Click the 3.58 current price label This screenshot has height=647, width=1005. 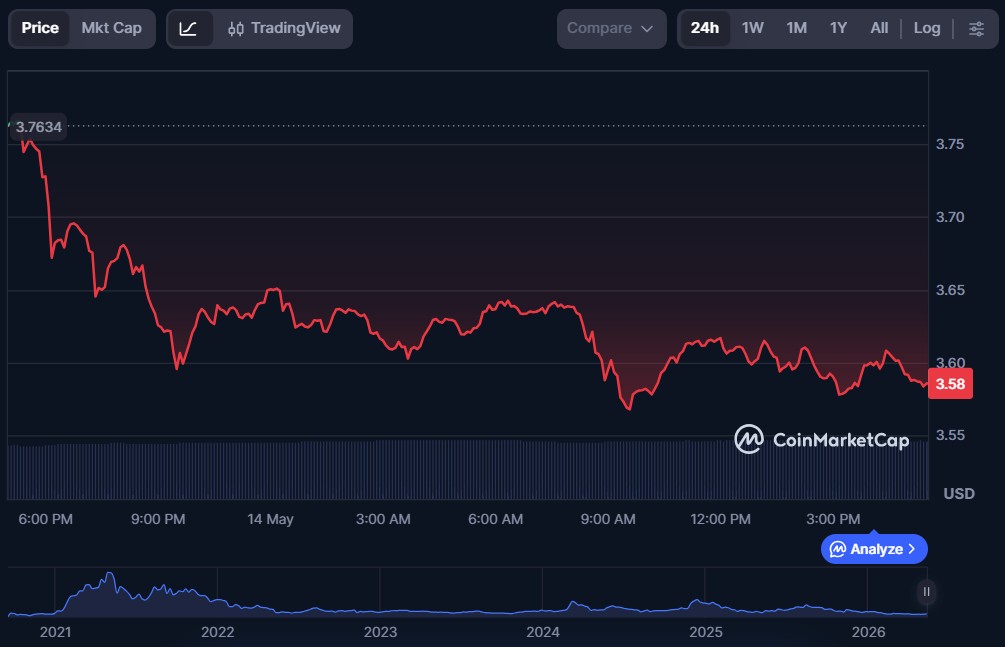950,383
